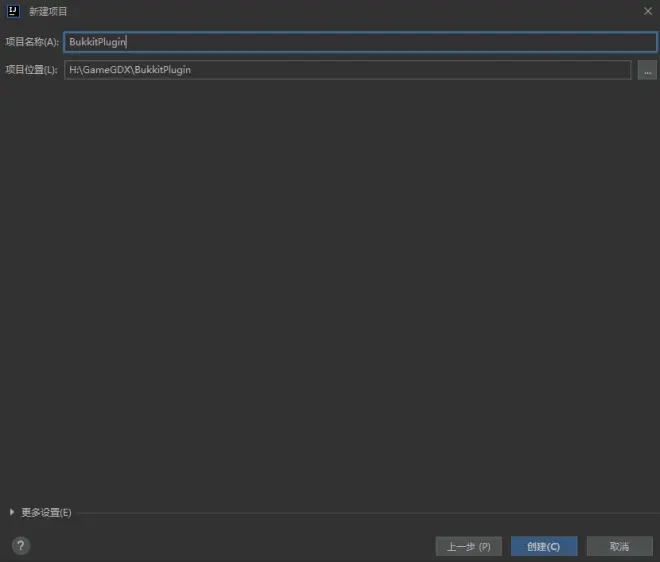The width and height of the screenshot is (660, 562).
Task: Go back with 上一步 (P) button
Action: [x=468, y=546]
